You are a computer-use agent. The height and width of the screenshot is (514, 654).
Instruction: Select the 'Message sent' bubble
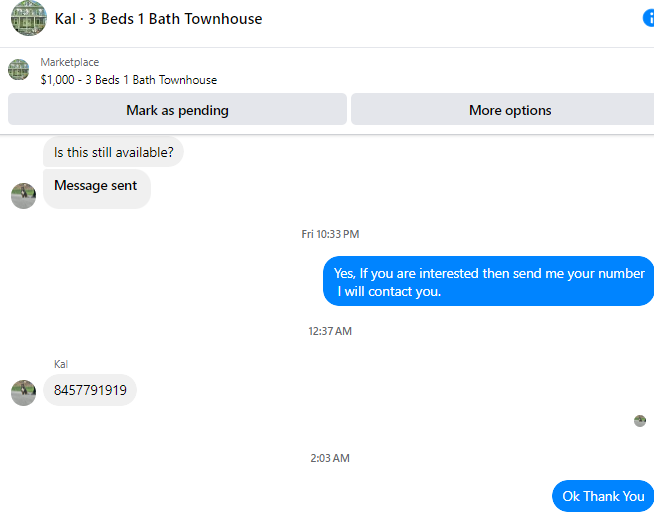[97, 189]
